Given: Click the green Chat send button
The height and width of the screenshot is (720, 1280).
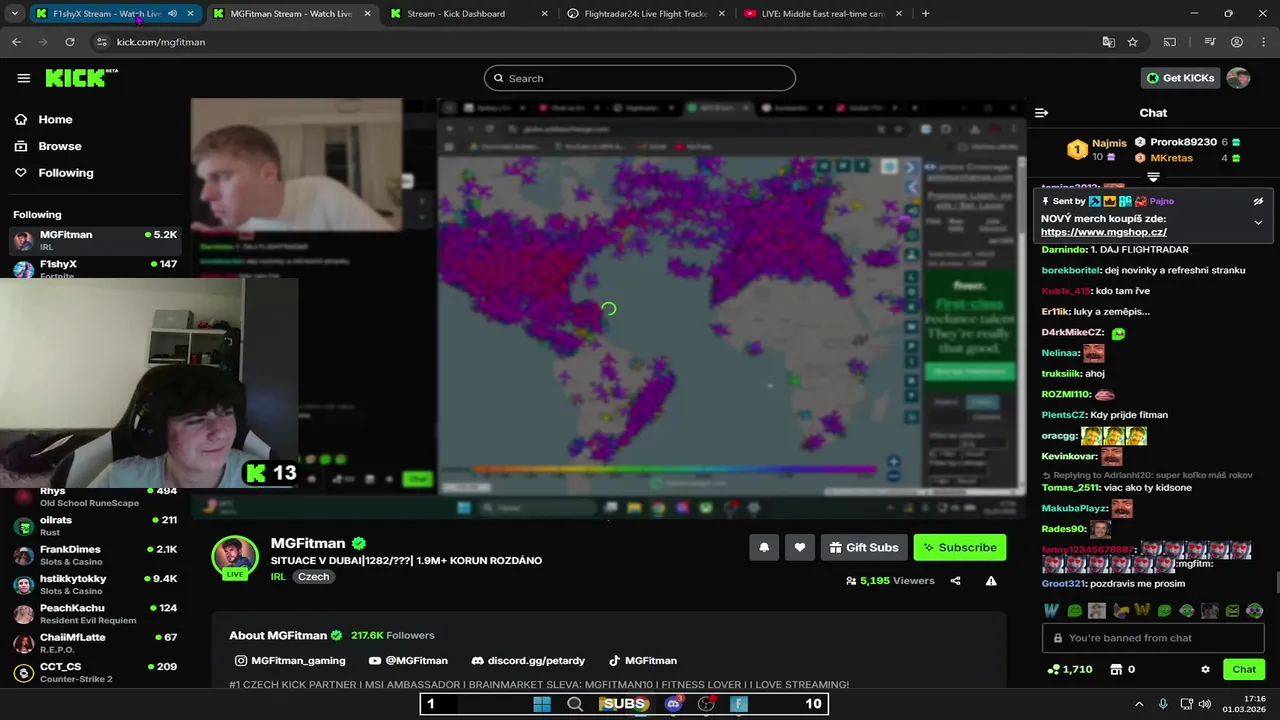Looking at the screenshot, I should pyautogui.click(x=1244, y=669).
